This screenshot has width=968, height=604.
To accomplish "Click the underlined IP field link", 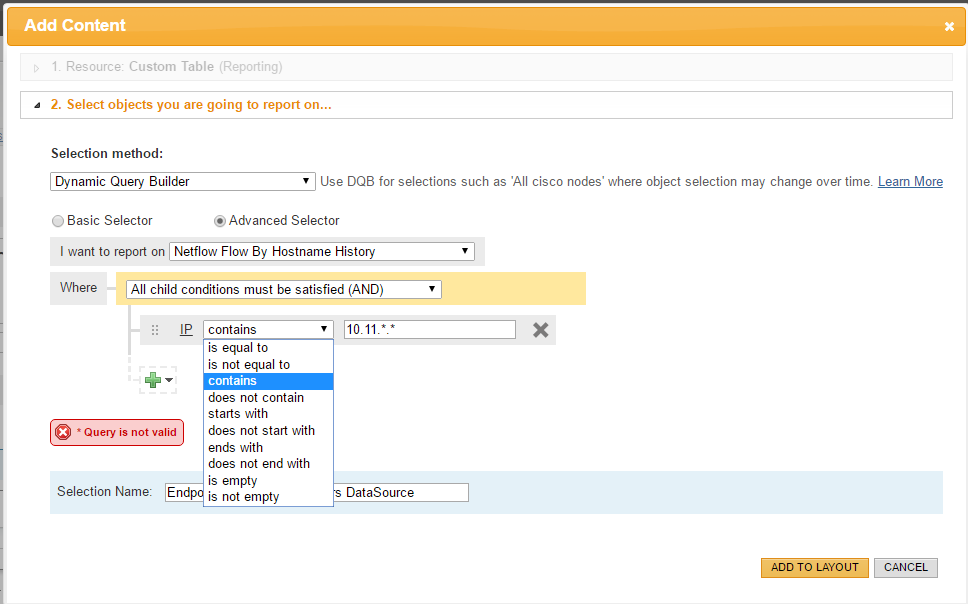I will click(x=185, y=329).
